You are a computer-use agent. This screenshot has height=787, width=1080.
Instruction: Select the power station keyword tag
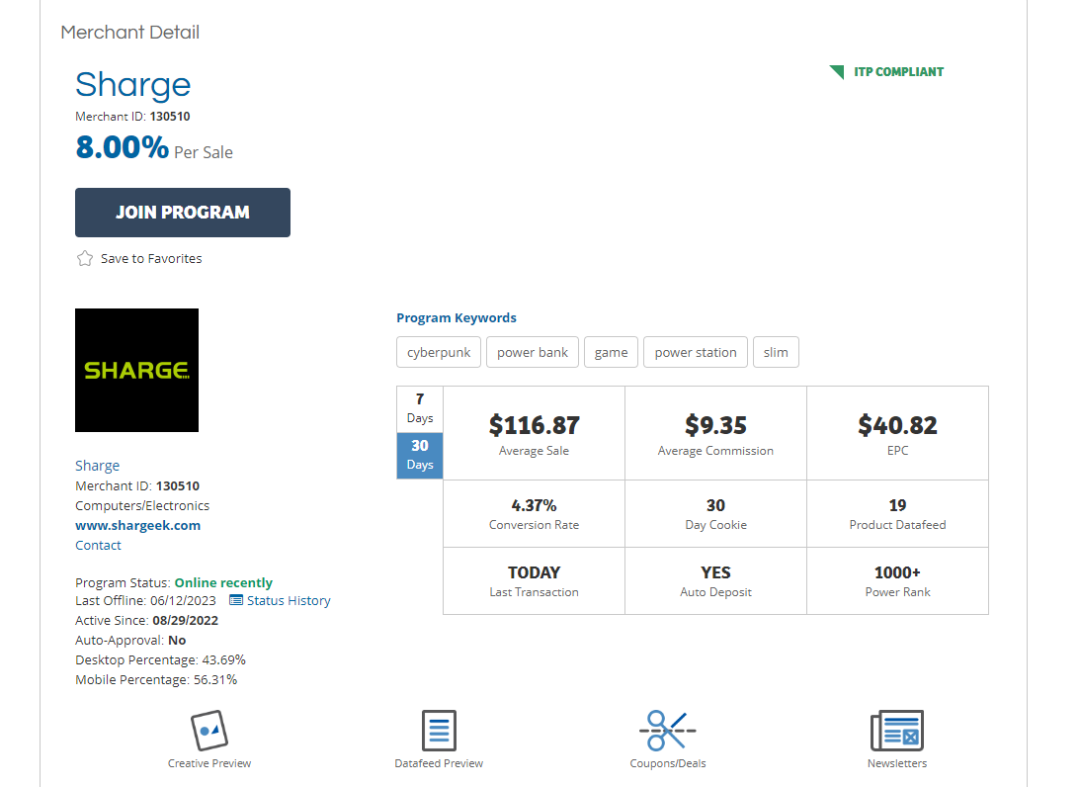tap(695, 353)
